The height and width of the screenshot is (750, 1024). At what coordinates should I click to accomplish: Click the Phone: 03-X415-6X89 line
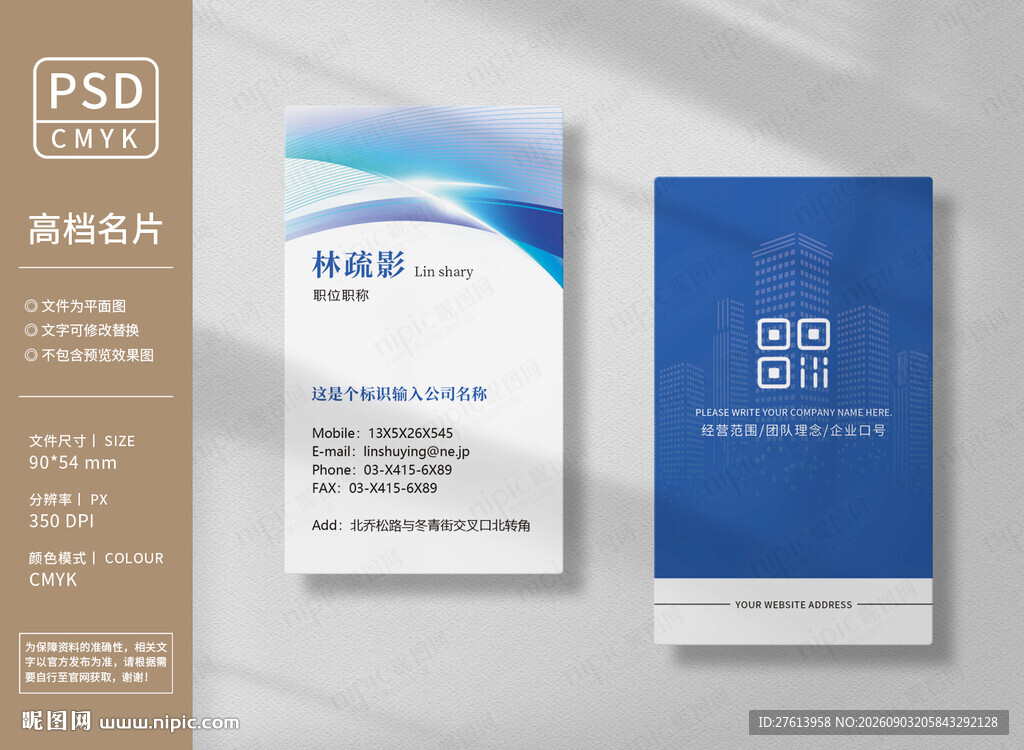(381, 470)
